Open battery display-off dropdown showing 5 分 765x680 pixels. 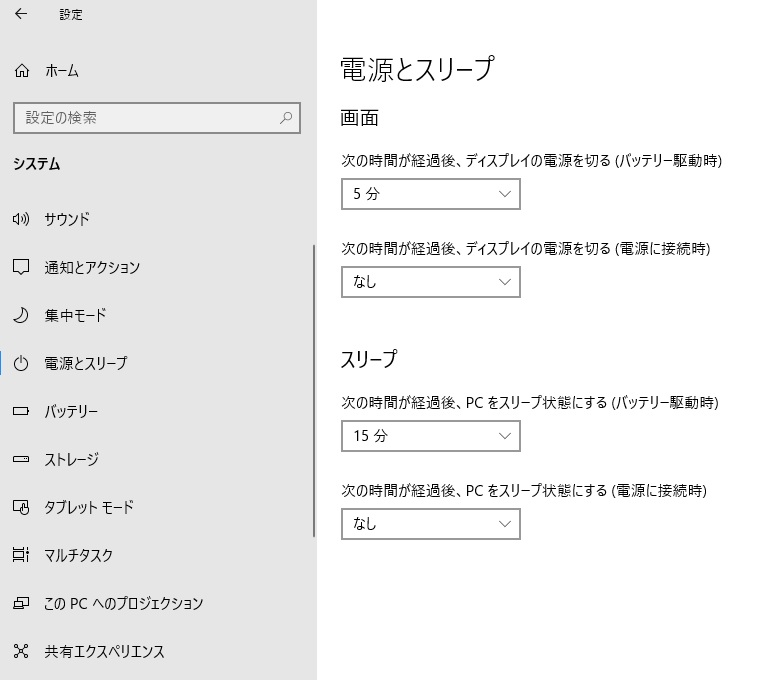tap(431, 194)
